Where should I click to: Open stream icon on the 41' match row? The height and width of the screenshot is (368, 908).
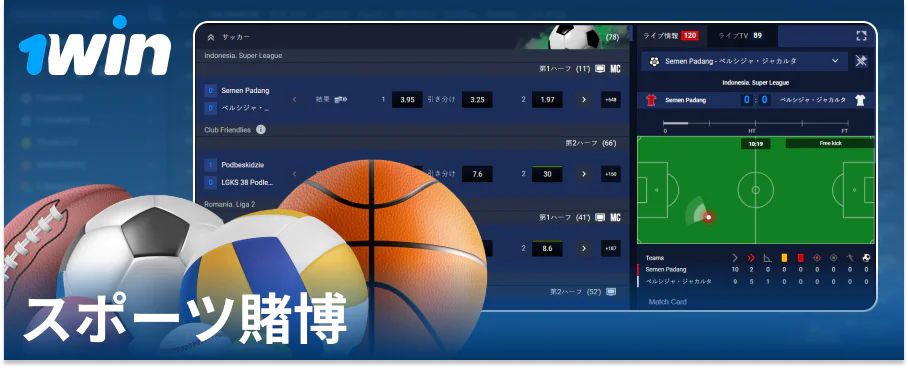click(600, 217)
